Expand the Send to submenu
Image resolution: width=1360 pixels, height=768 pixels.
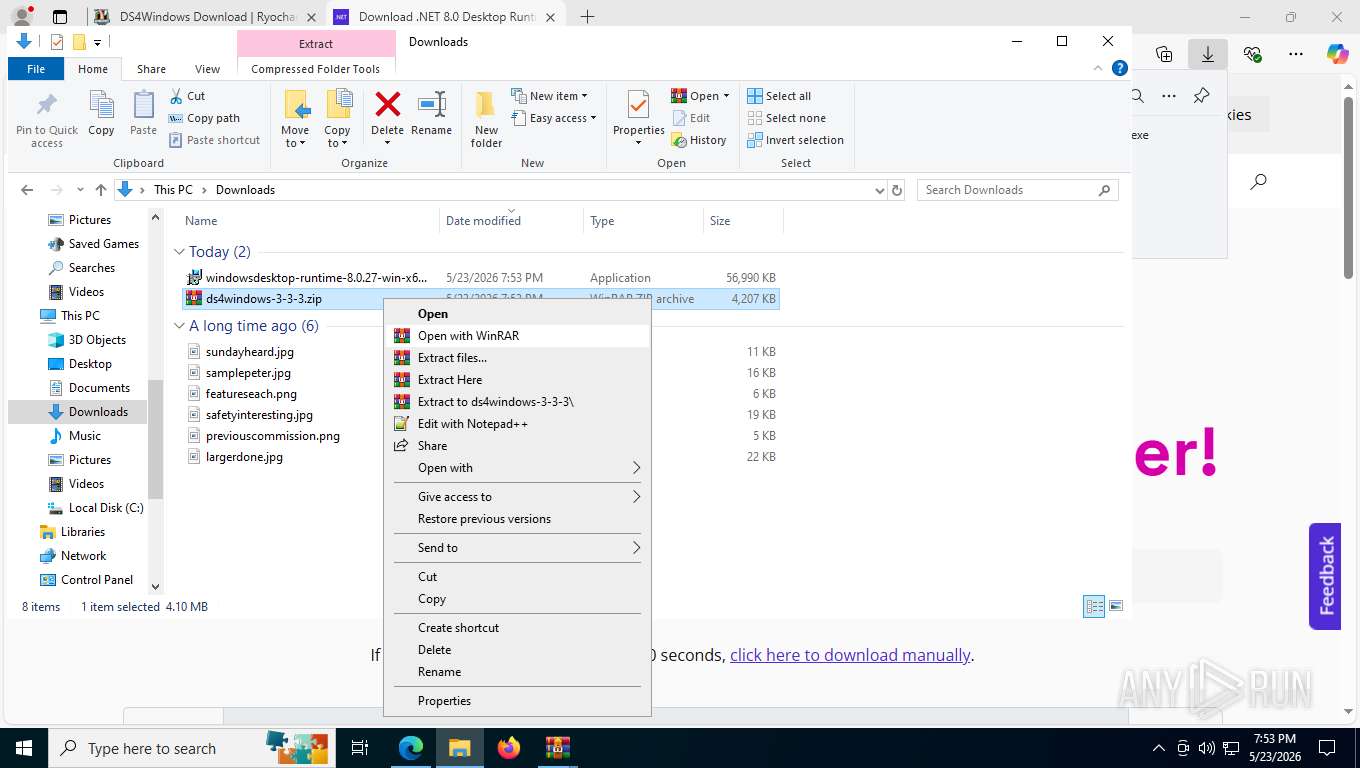(x=516, y=548)
